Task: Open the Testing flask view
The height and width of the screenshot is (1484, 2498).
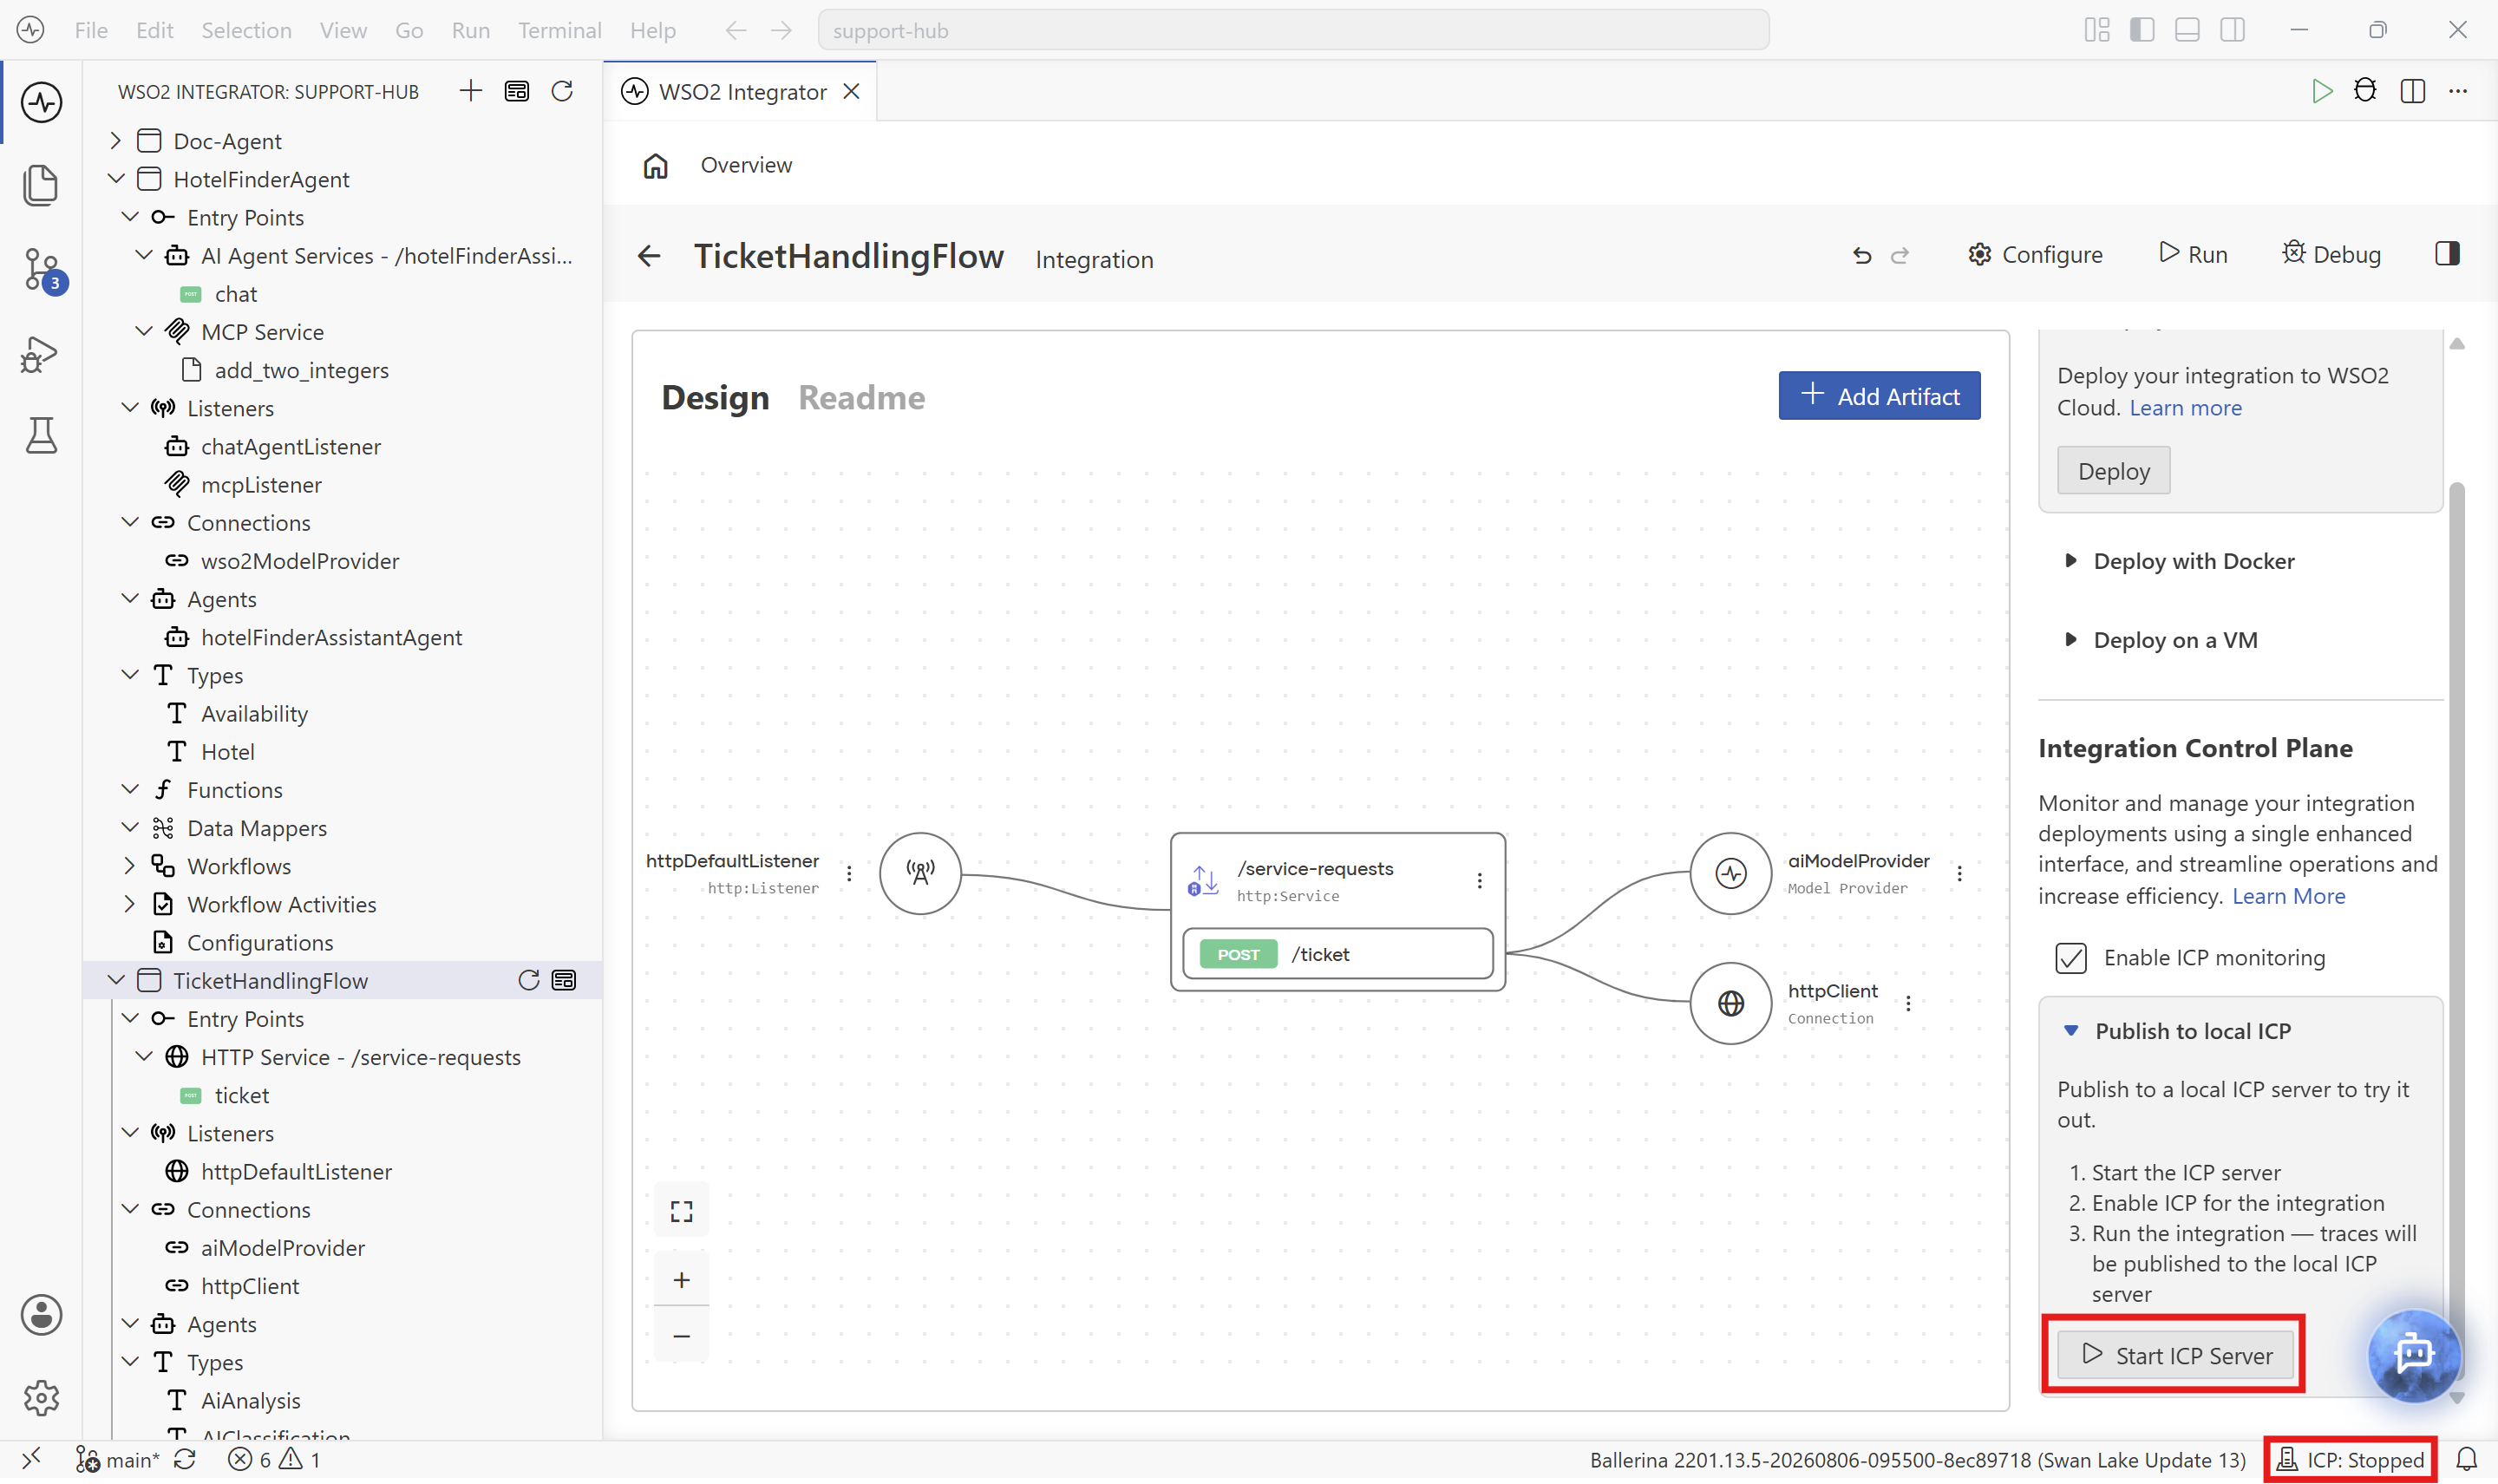Action: (x=41, y=436)
